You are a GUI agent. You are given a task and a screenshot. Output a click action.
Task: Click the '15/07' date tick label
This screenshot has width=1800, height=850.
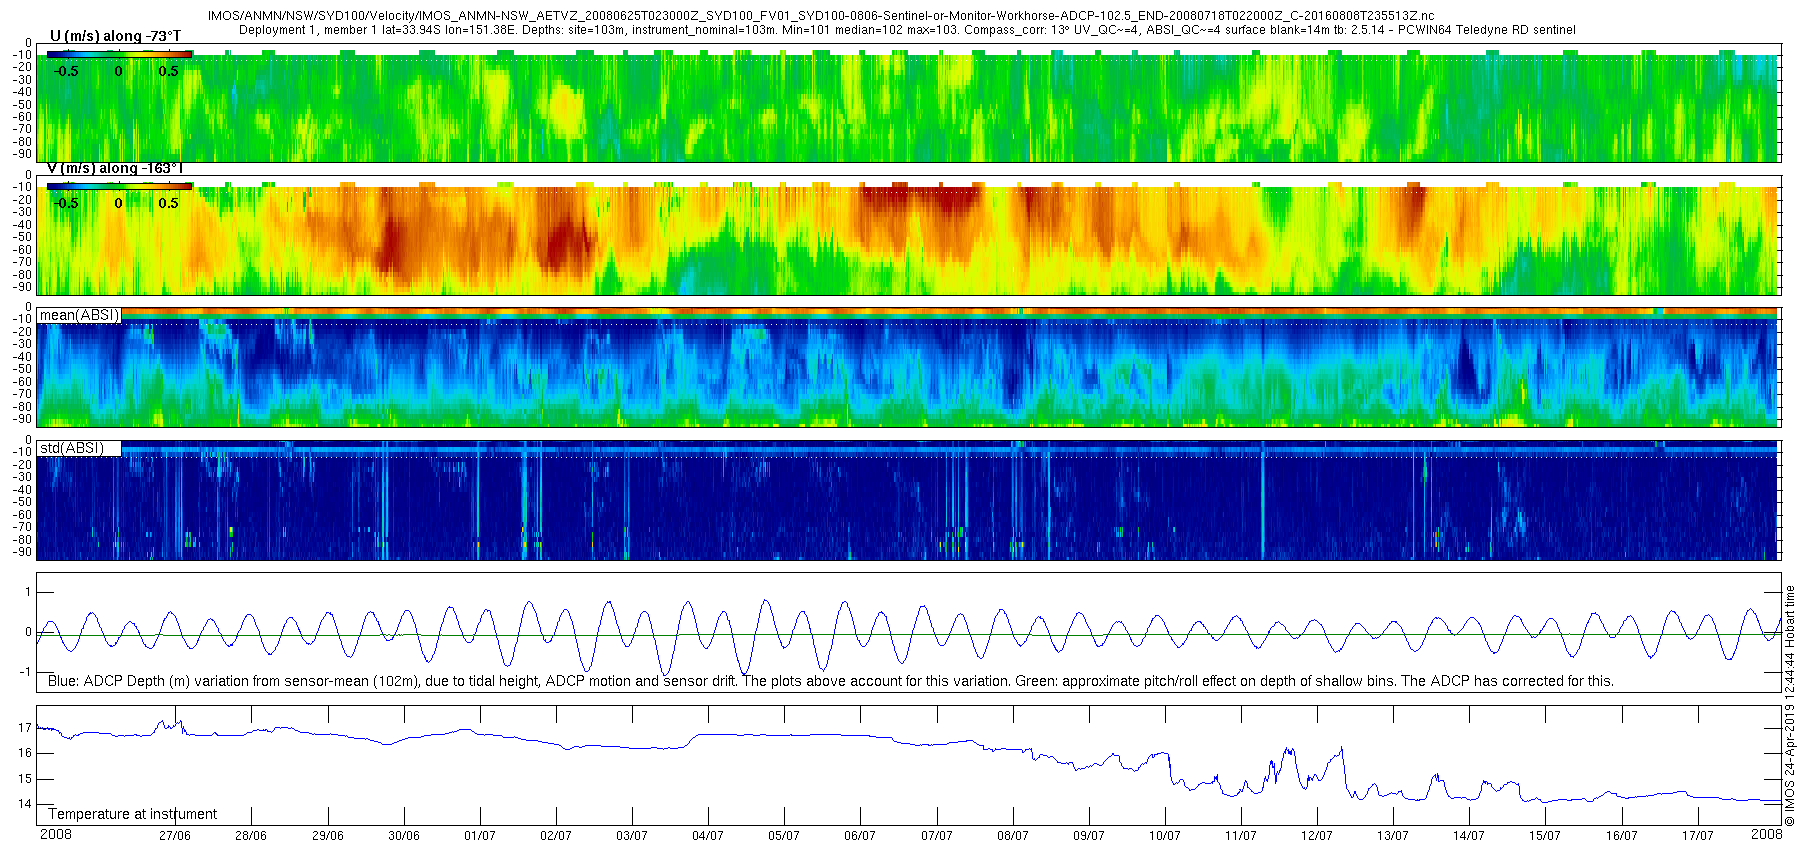click(1545, 836)
